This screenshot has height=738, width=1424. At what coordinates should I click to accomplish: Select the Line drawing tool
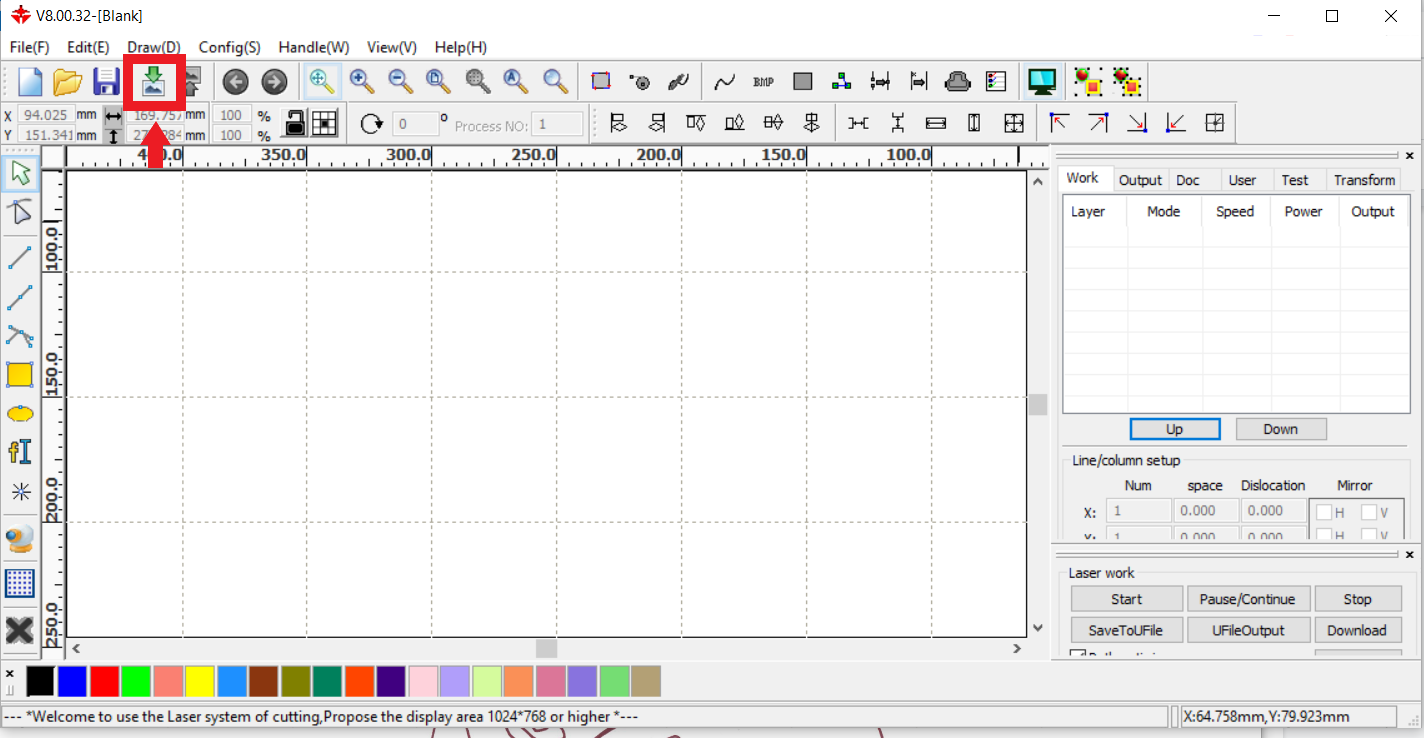[20, 257]
